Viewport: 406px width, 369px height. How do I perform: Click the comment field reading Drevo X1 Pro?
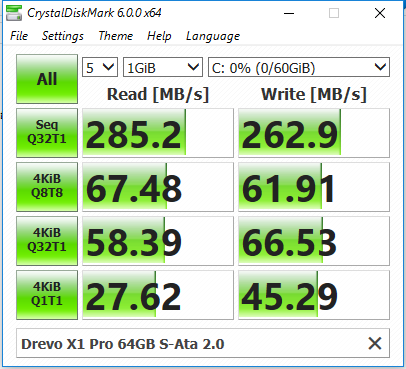(x=203, y=343)
